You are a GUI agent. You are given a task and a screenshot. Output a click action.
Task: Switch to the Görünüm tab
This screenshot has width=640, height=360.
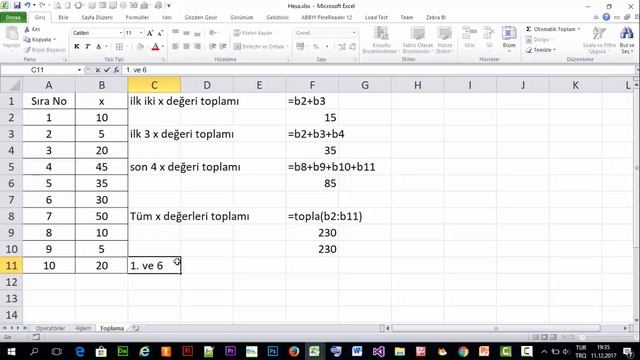tap(242, 18)
